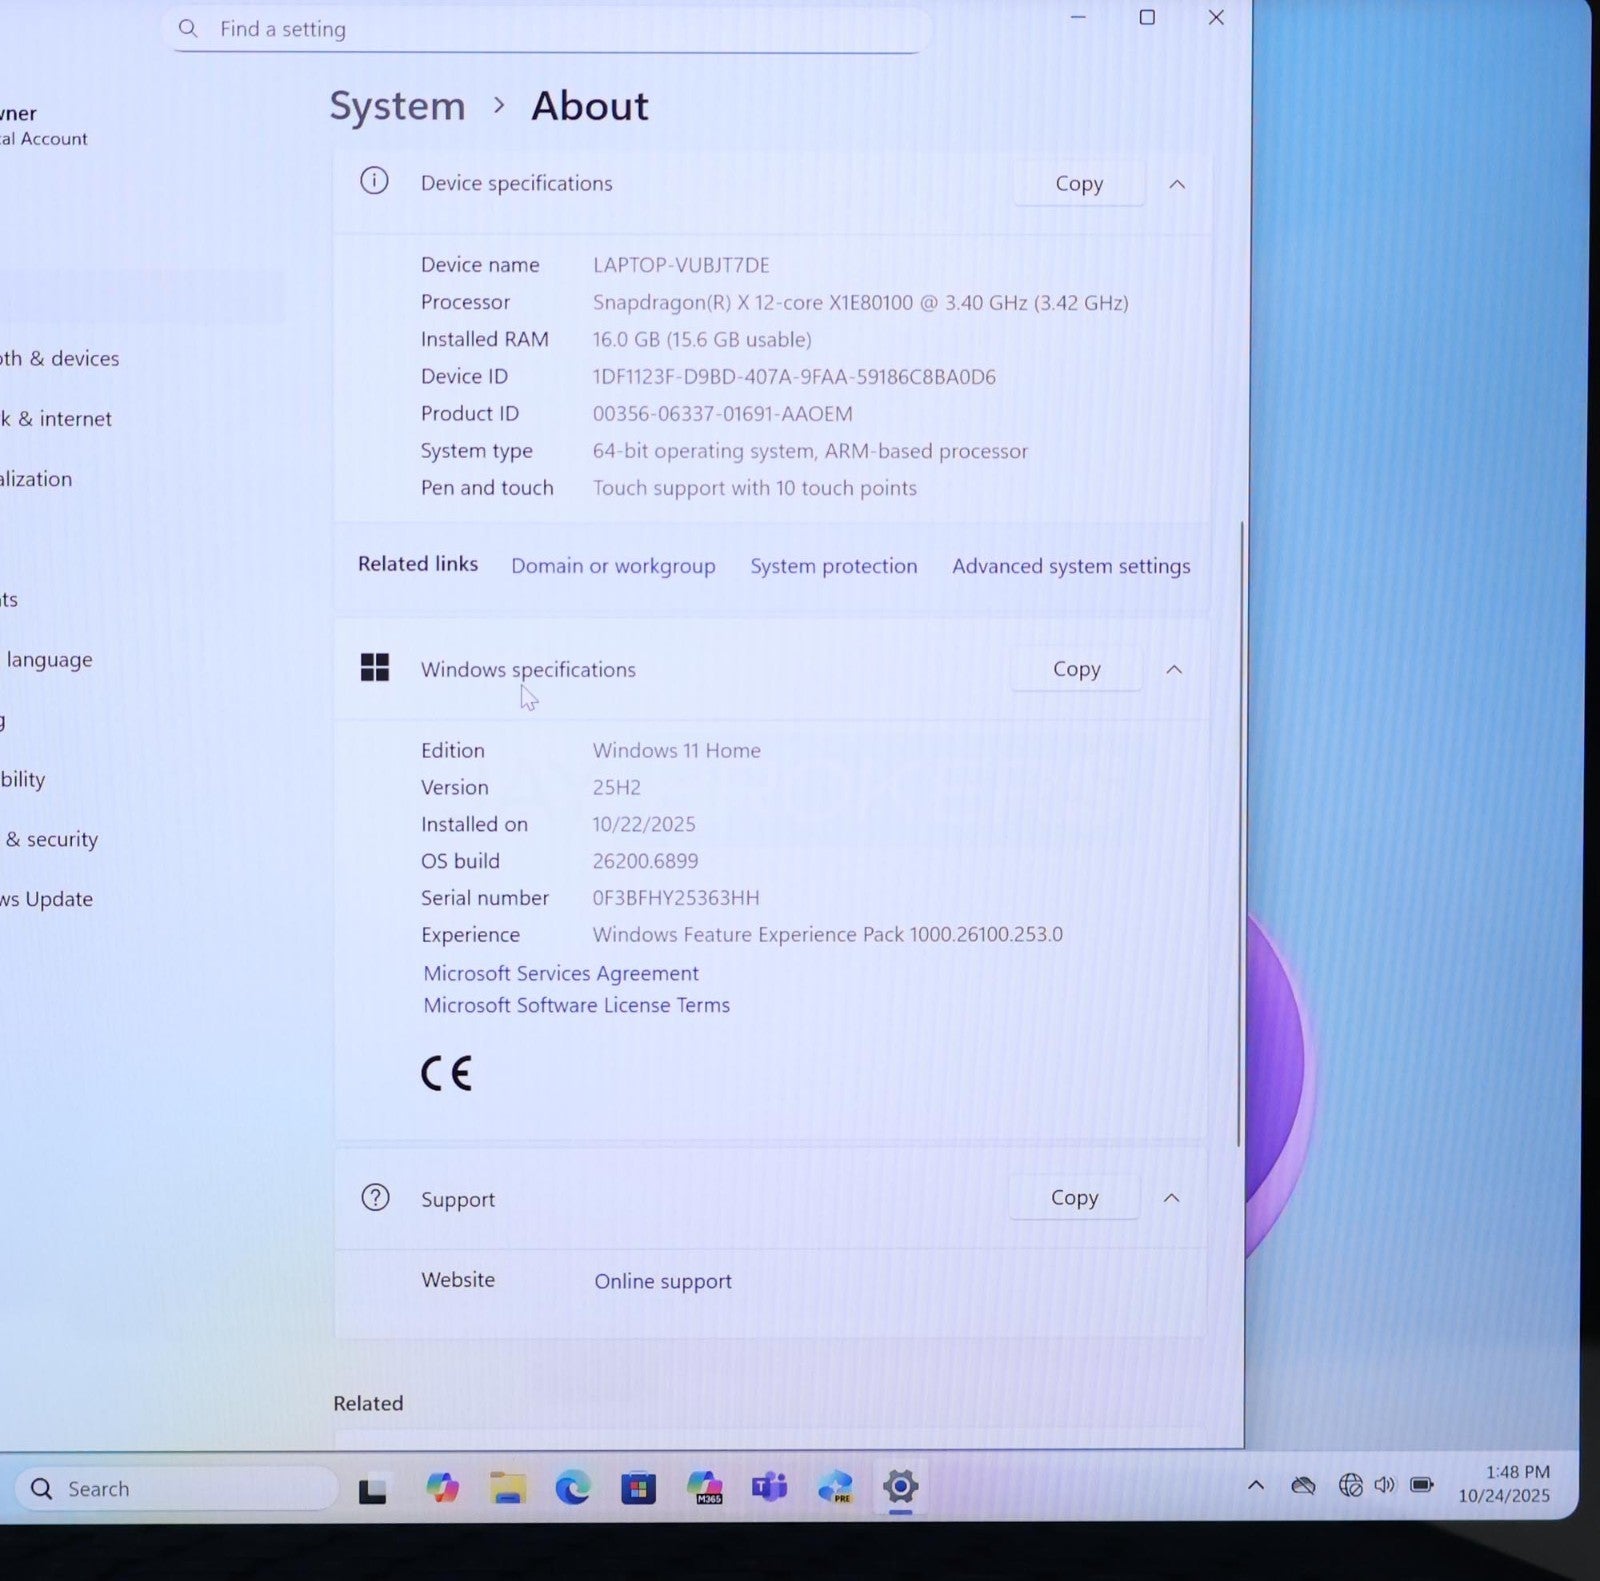Open Advanced system settings link

click(x=1070, y=566)
